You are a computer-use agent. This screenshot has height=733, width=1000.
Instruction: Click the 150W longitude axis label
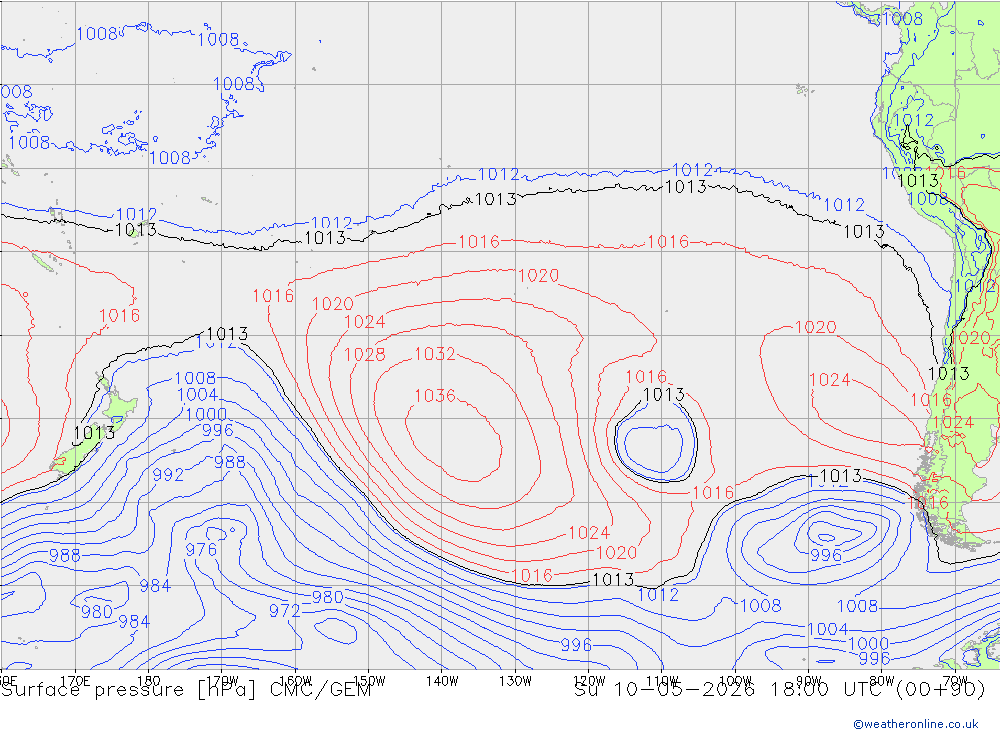pos(369,681)
